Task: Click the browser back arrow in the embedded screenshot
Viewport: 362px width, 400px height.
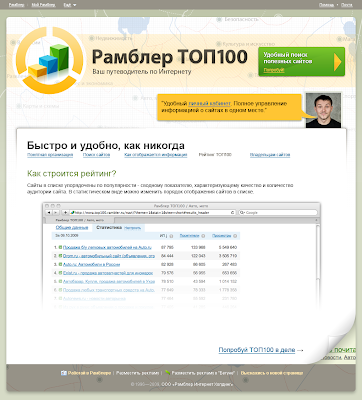Action: (49, 212)
